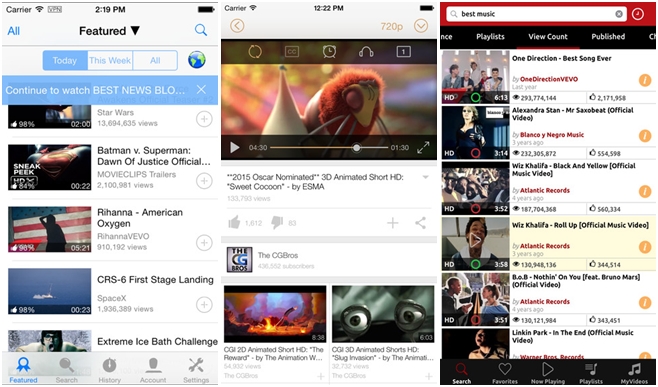Toggle headphones audio-only mode
The width and height of the screenshot is (658, 387).
pos(366,52)
